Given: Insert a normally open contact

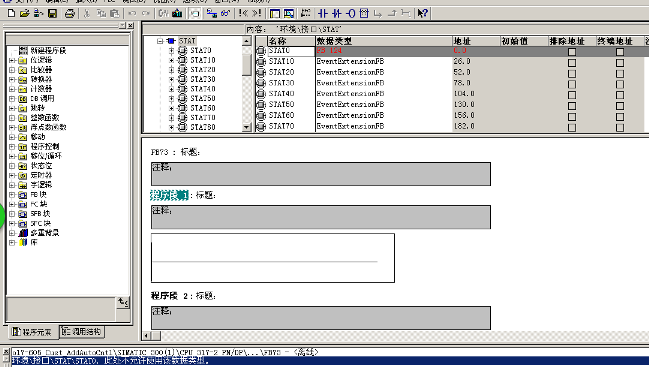Looking at the screenshot, I should pyautogui.click(x=323, y=14).
